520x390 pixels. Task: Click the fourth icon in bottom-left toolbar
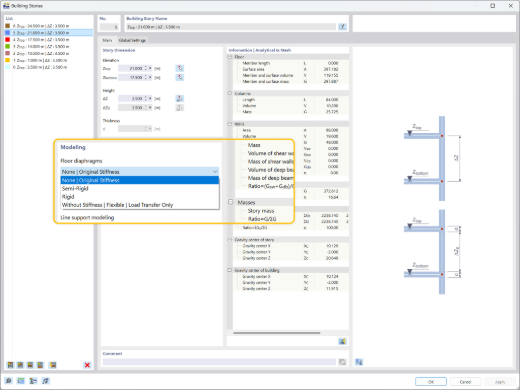45,381
